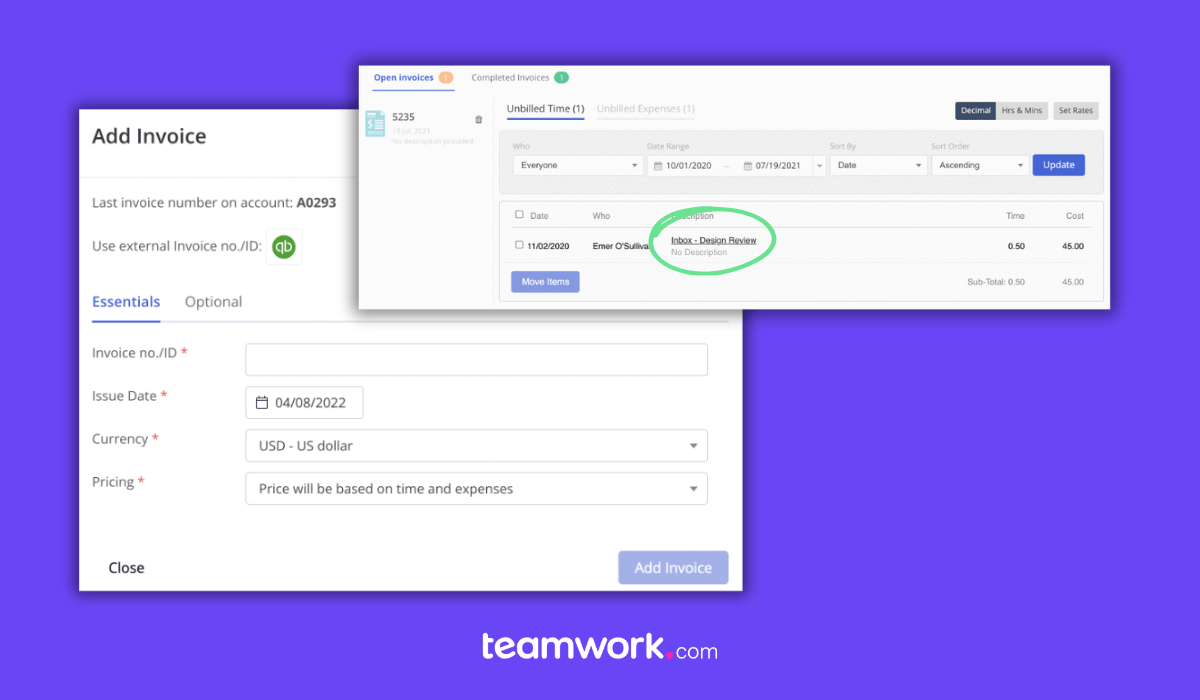1200x700 pixels.
Task: Switch to the Completed Invoices tab
Action: [x=509, y=77]
